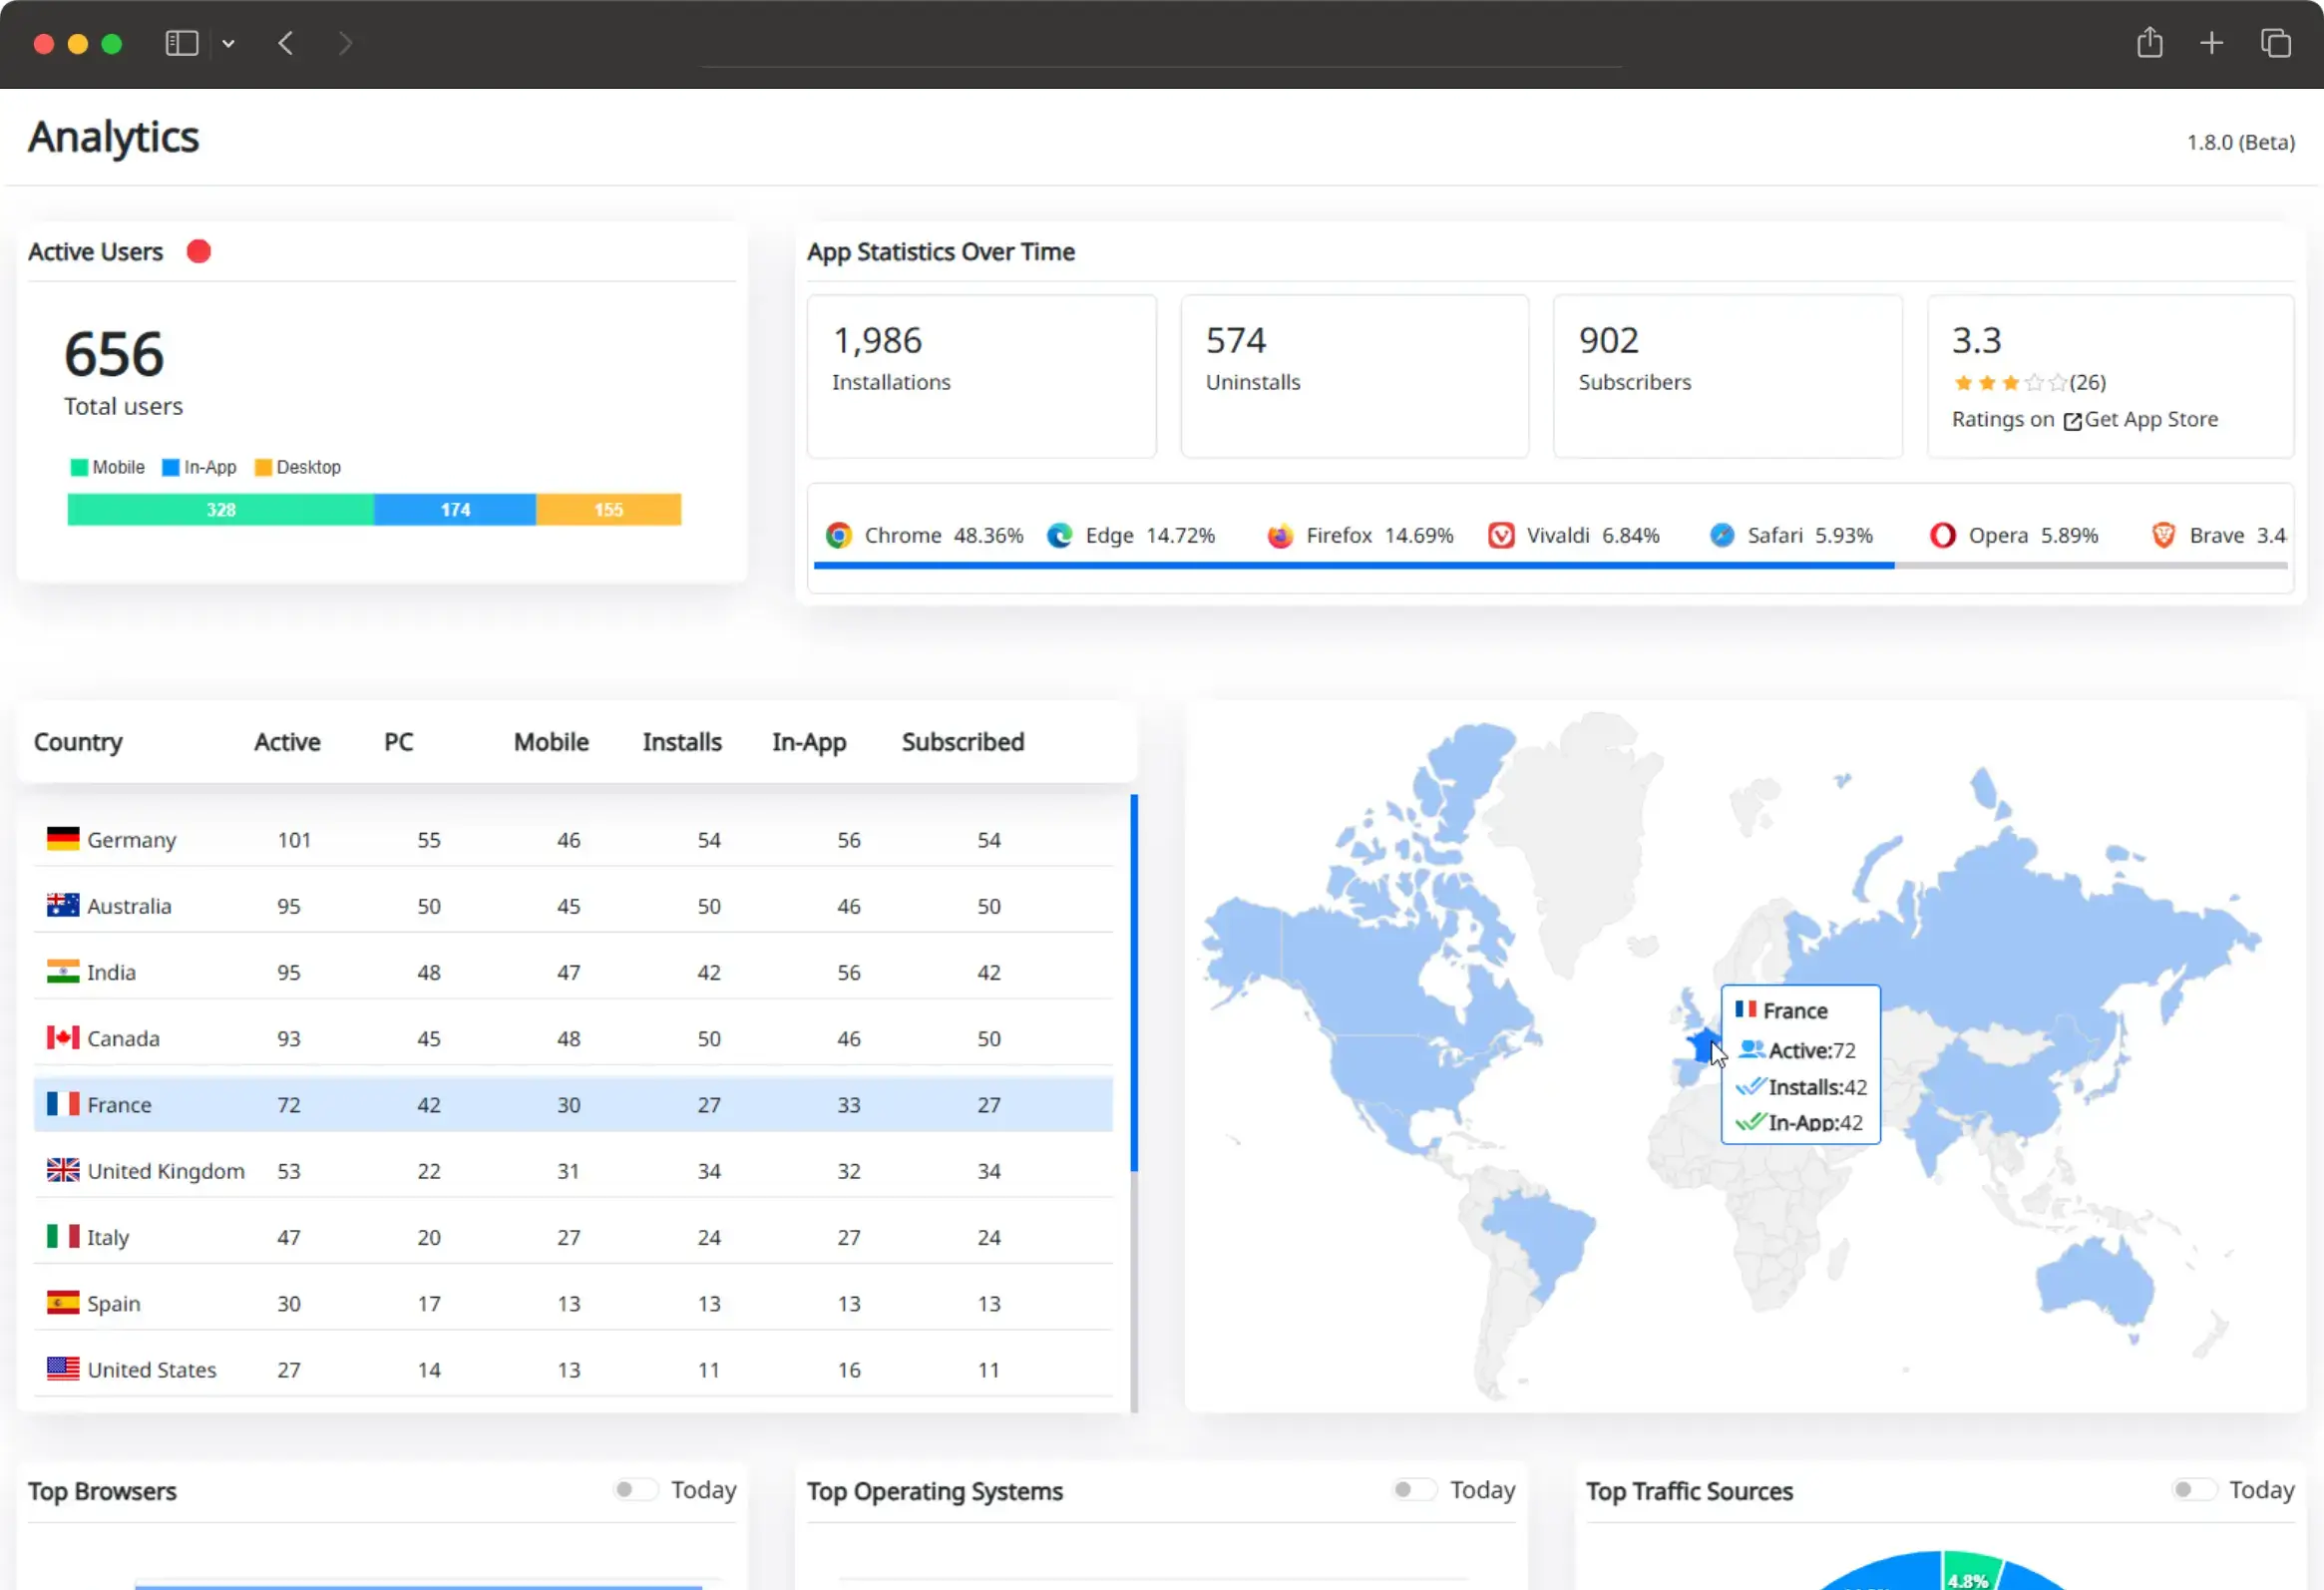2324x1590 pixels.
Task: Click the France flag in the table
Action: pyautogui.click(x=63, y=1103)
